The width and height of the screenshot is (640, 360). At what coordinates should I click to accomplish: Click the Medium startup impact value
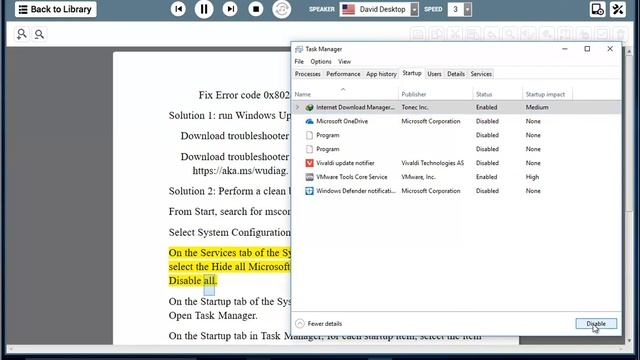tap(537, 107)
